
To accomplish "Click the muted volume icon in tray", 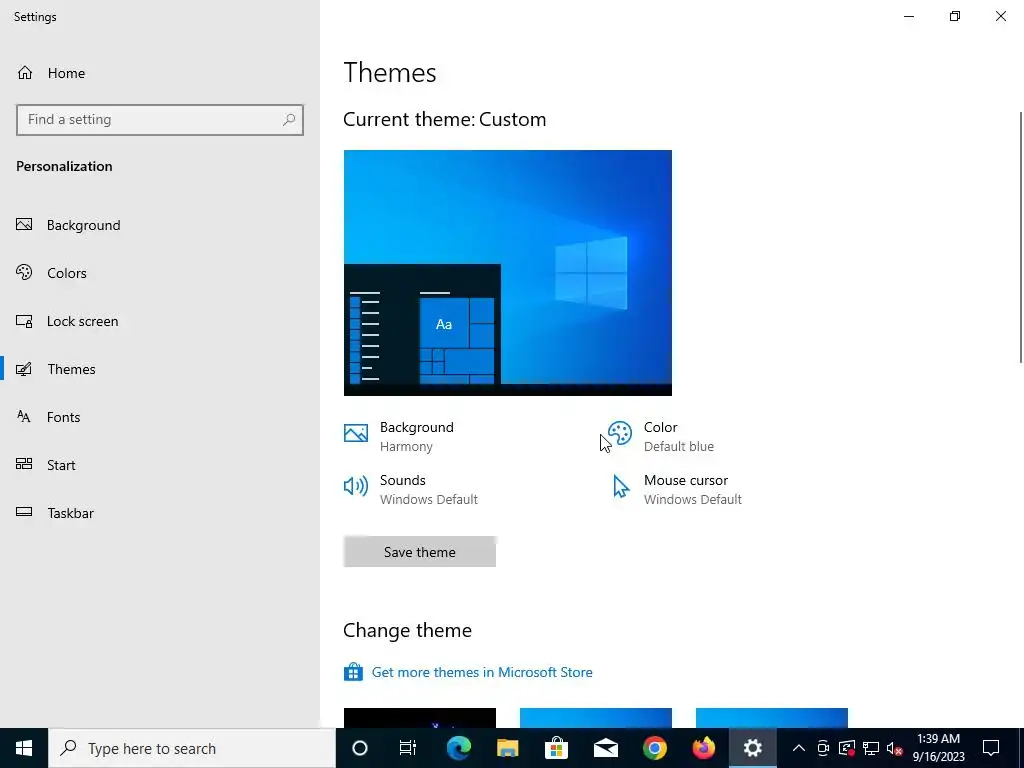I will click(895, 748).
